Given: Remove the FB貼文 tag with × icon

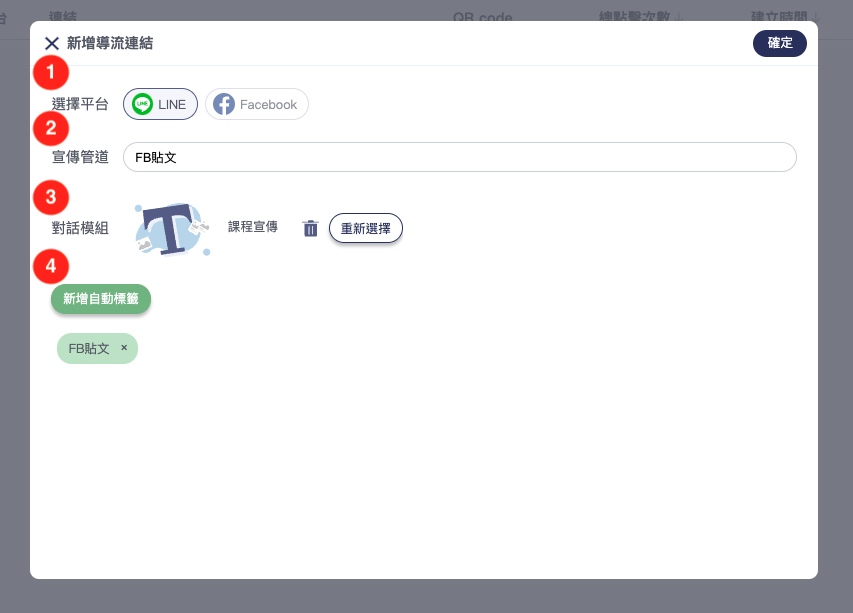Looking at the screenshot, I should (124, 348).
